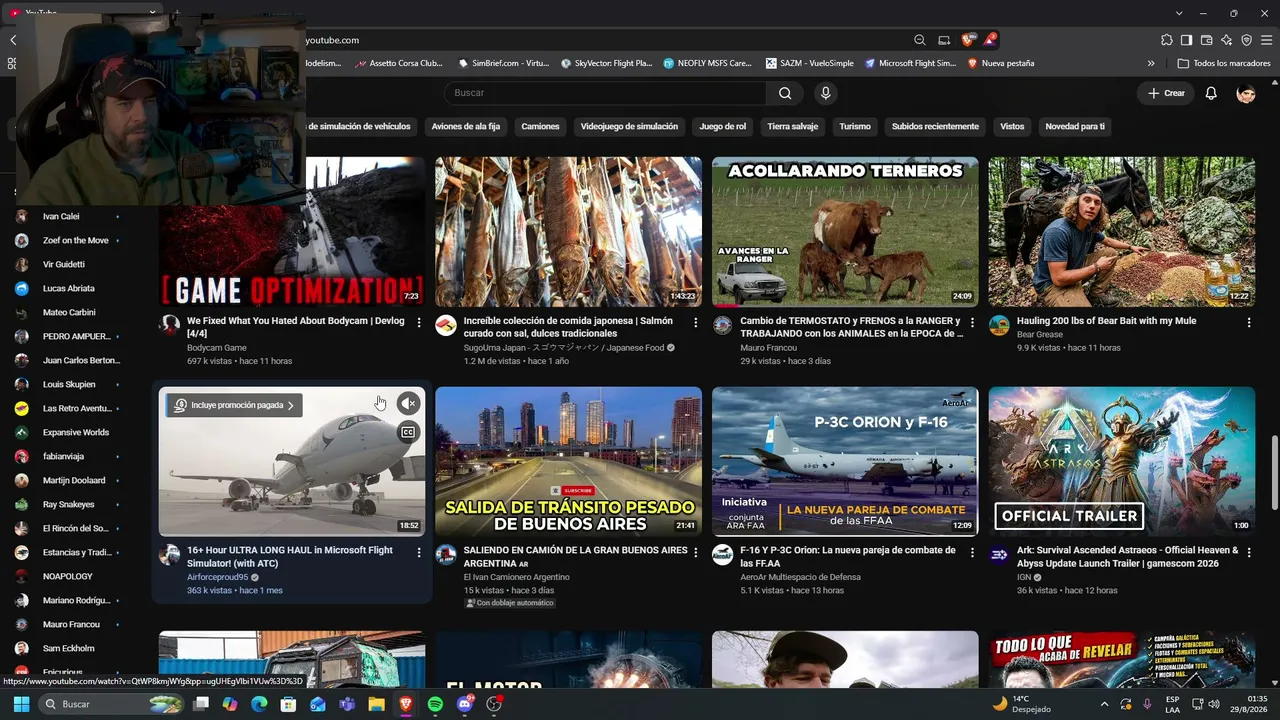Open Brave Rewards triangle icon
This screenshot has height=720, width=1280.
pyautogui.click(x=990, y=40)
